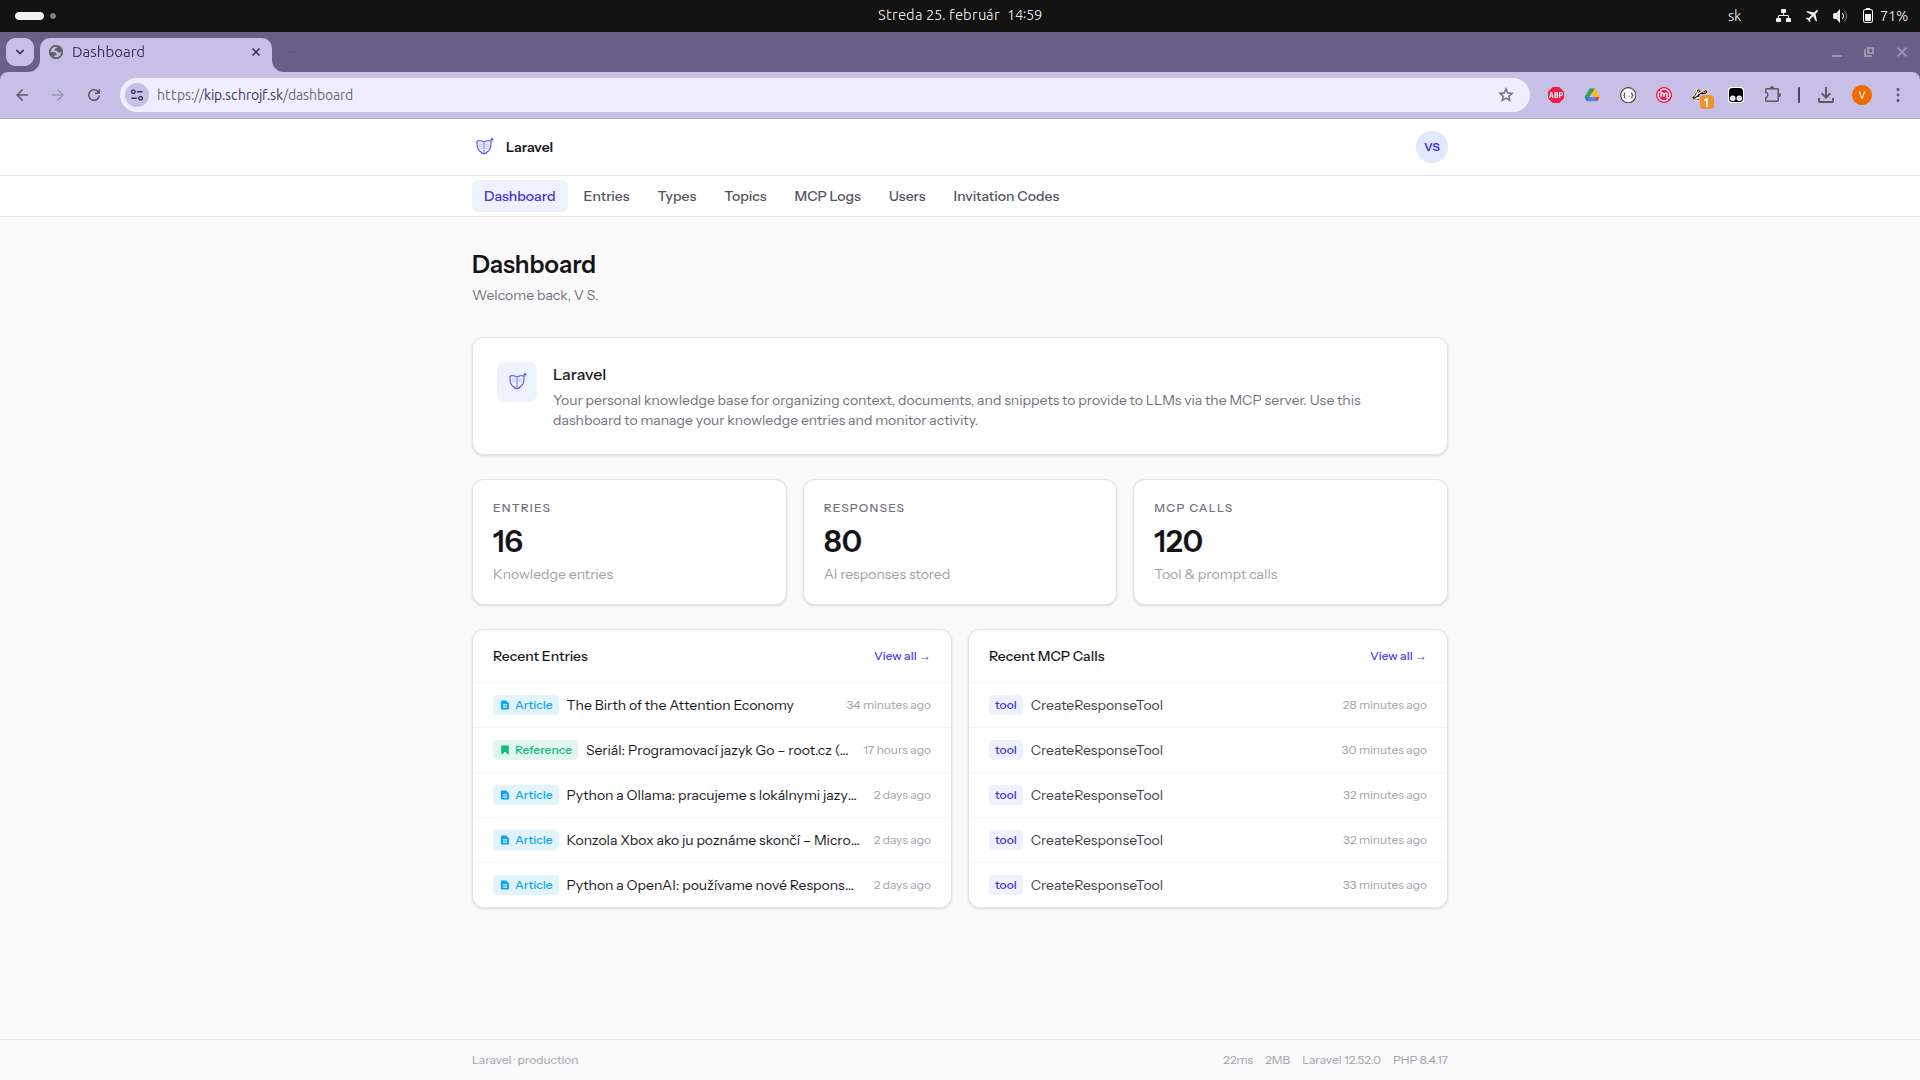This screenshot has height=1080, width=1920.
Task: Click the Responses stat card showing 80
Action: [x=959, y=542]
